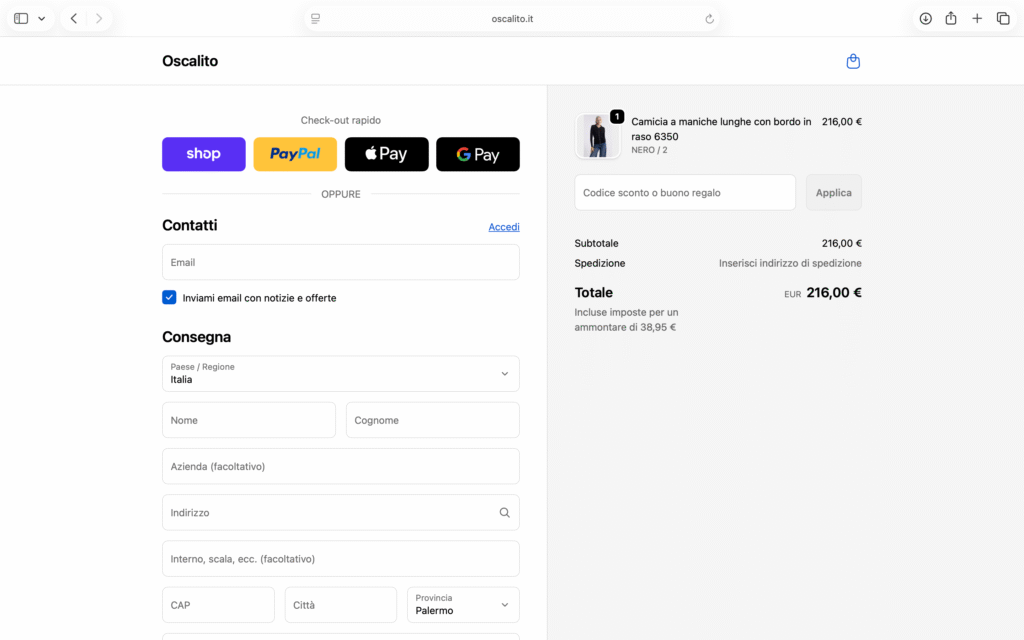
Task: Open the shopping bag cart icon
Action: 853,61
